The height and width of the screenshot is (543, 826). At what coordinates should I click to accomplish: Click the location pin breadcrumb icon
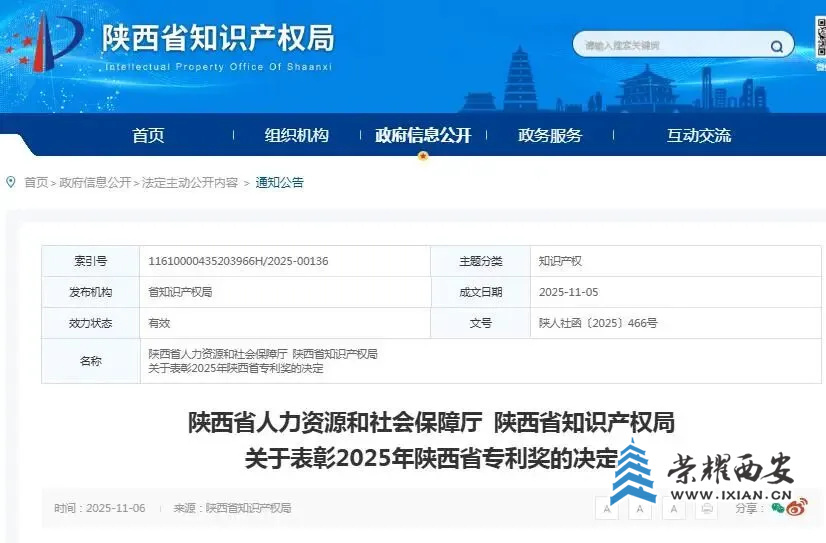11,182
